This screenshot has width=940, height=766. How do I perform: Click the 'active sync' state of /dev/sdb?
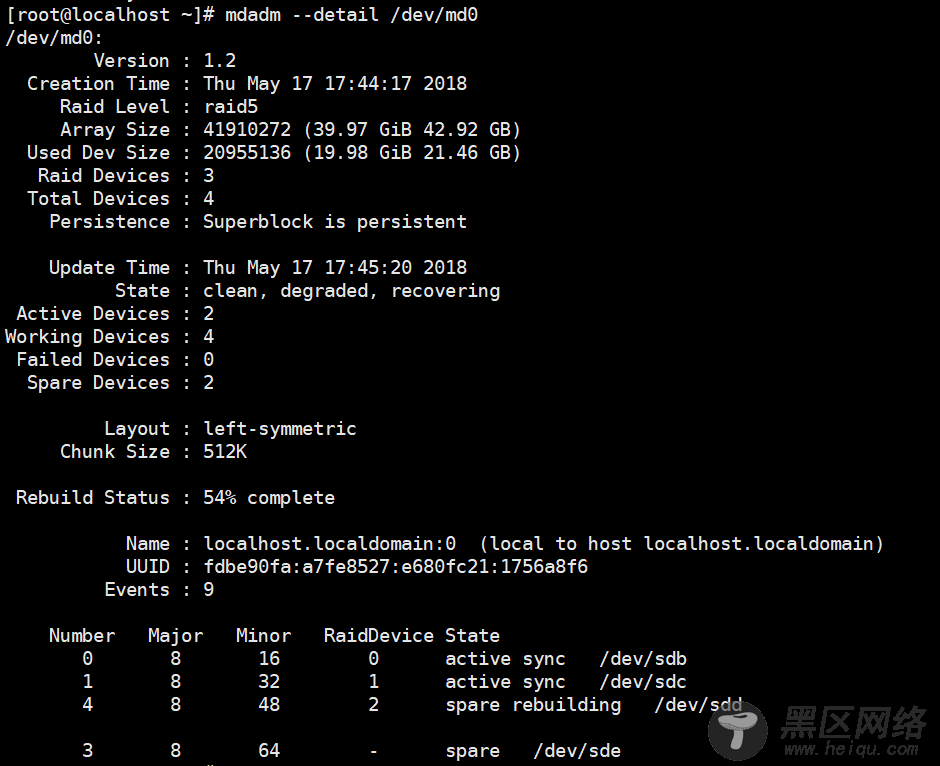[x=505, y=659]
